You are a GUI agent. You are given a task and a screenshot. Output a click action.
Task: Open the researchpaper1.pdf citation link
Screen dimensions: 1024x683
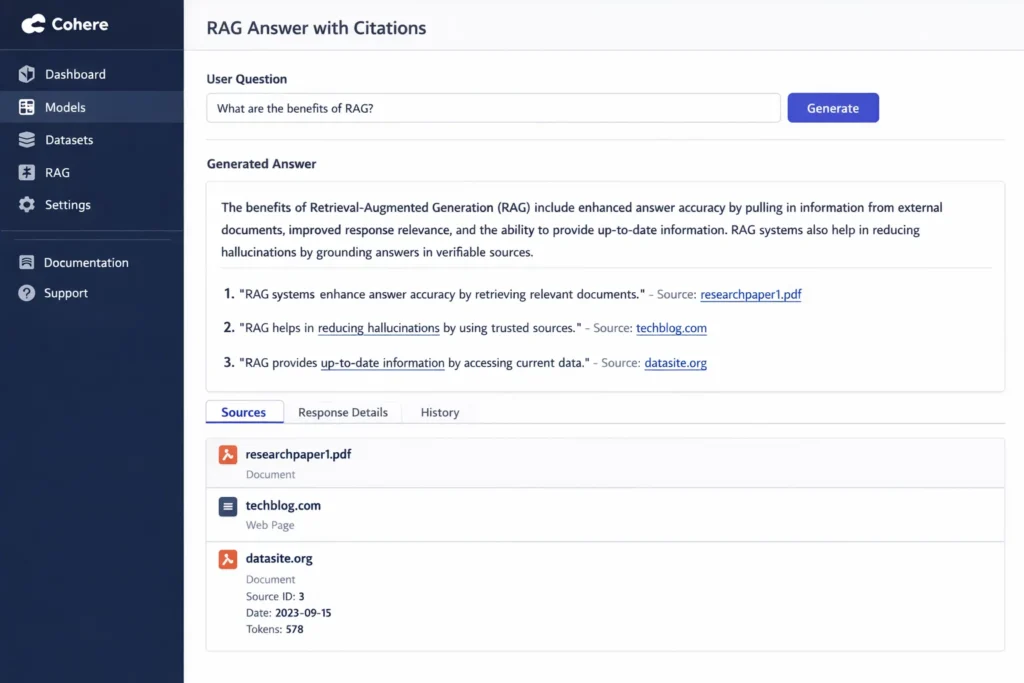point(751,294)
